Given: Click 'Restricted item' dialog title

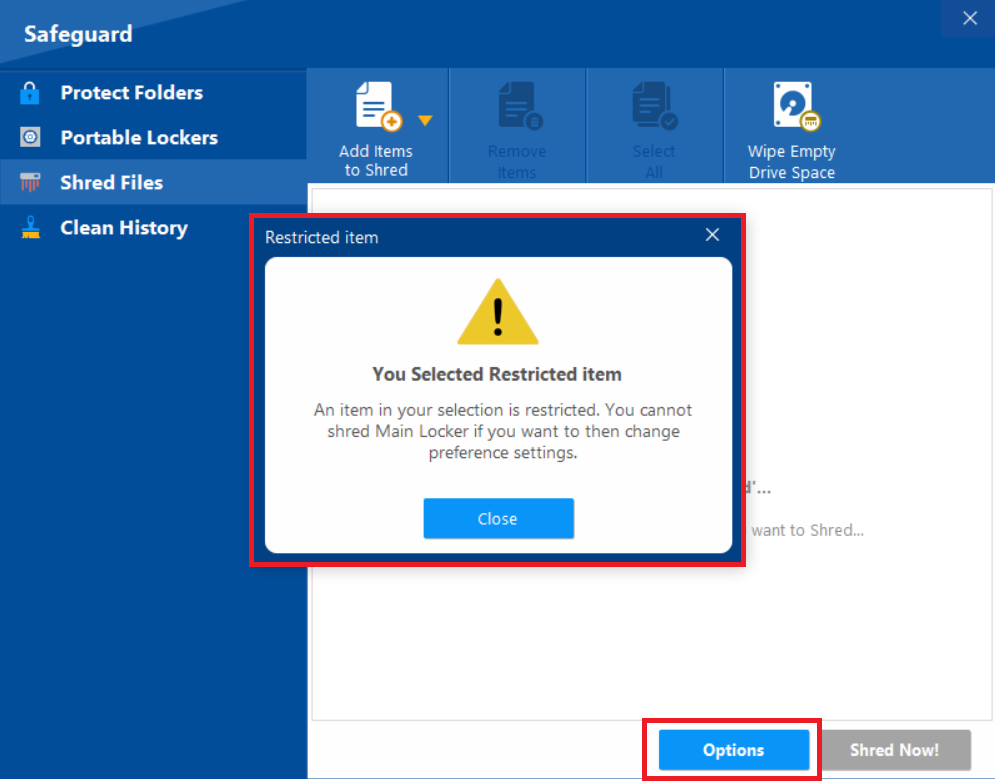Looking at the screenshot, I should (322, 238).
